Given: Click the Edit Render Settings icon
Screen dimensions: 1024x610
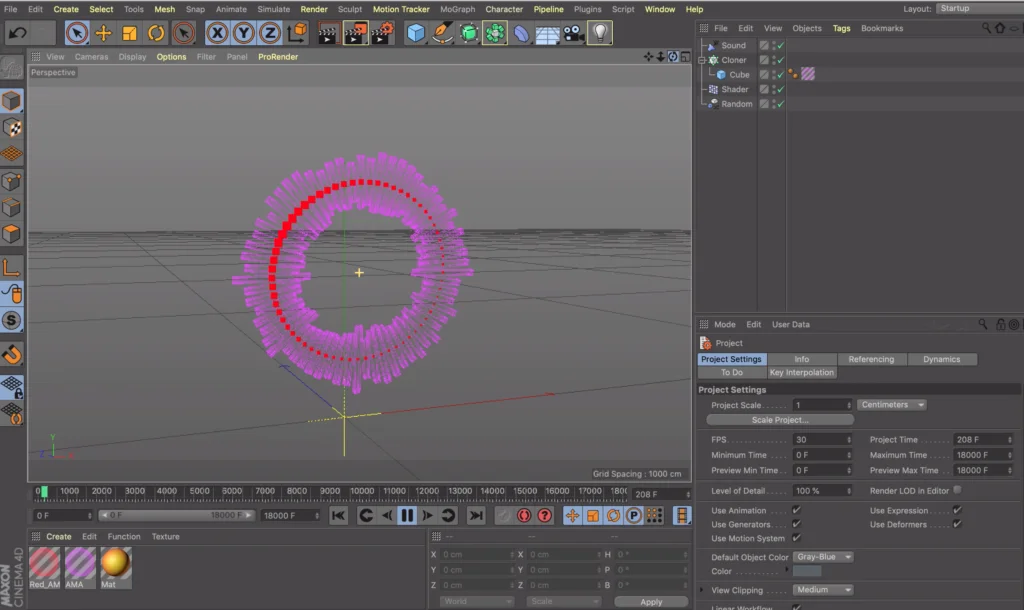Looking at the screenshot, I should tap(382, 33).
